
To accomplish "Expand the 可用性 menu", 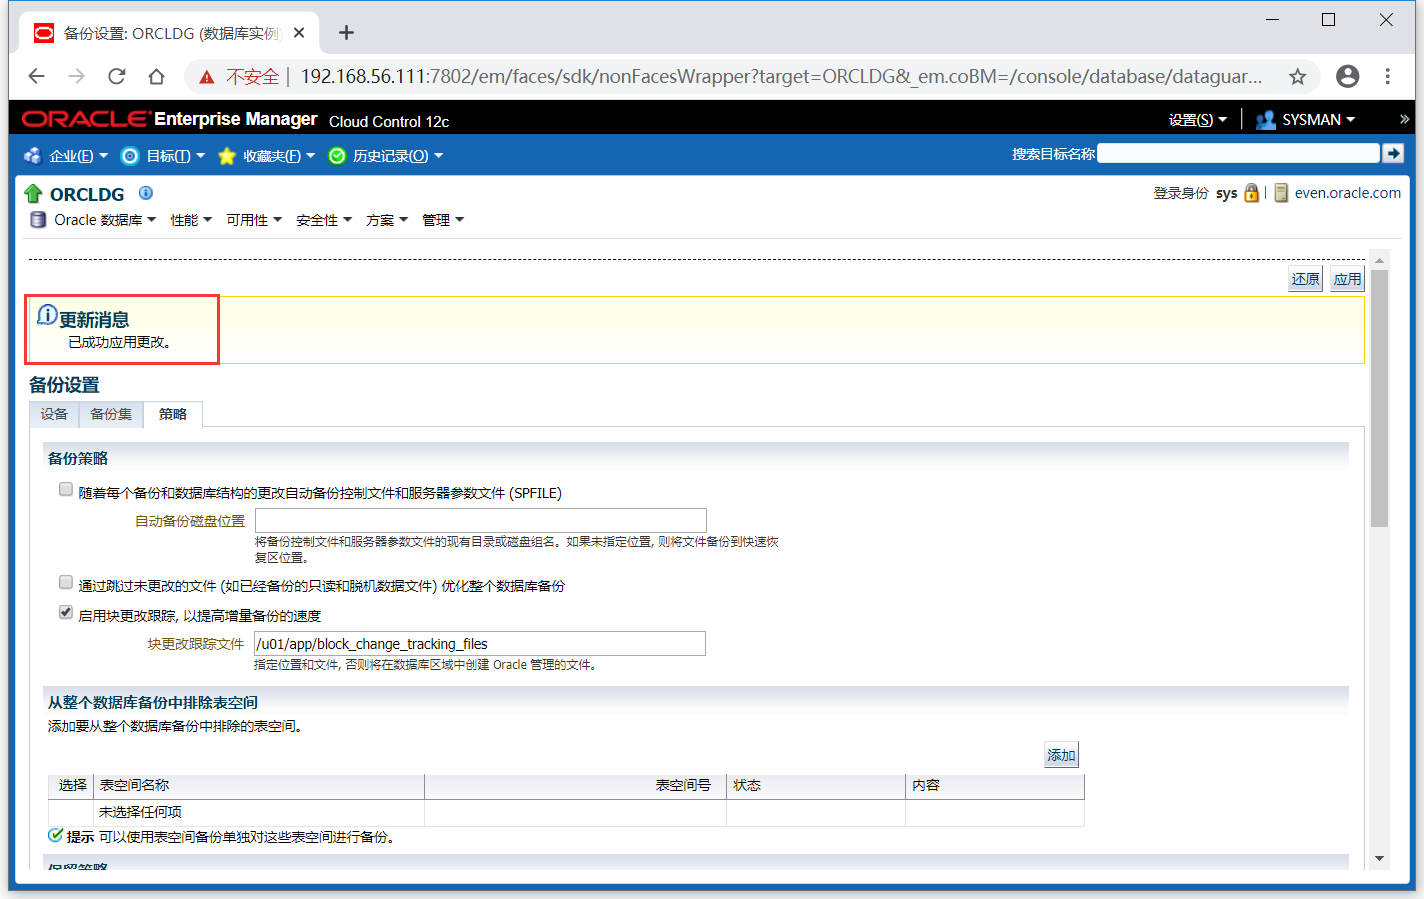I will click(x=254, y=220).
